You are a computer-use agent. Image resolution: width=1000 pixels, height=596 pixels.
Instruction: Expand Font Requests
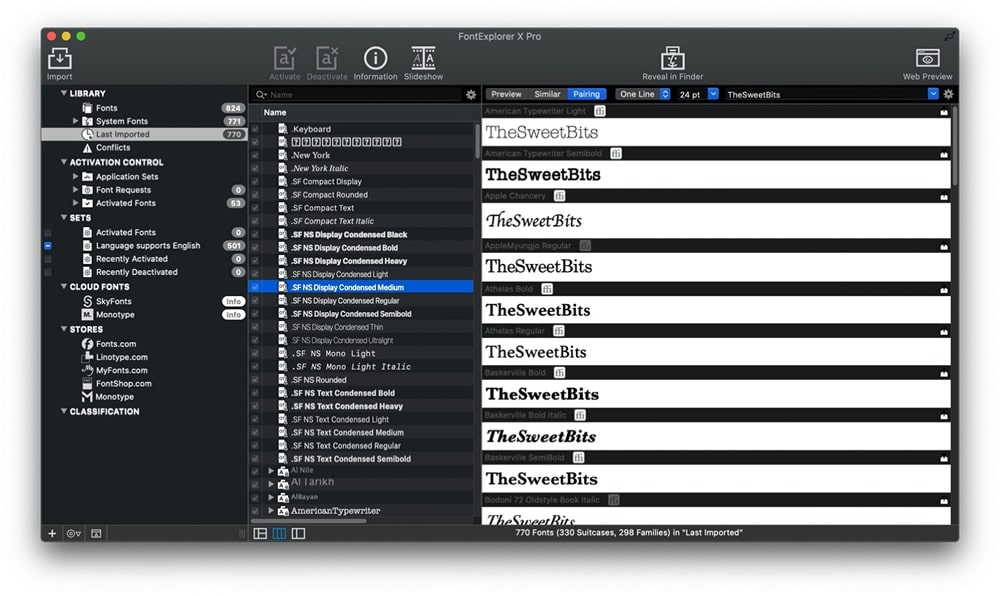point(75,189)
